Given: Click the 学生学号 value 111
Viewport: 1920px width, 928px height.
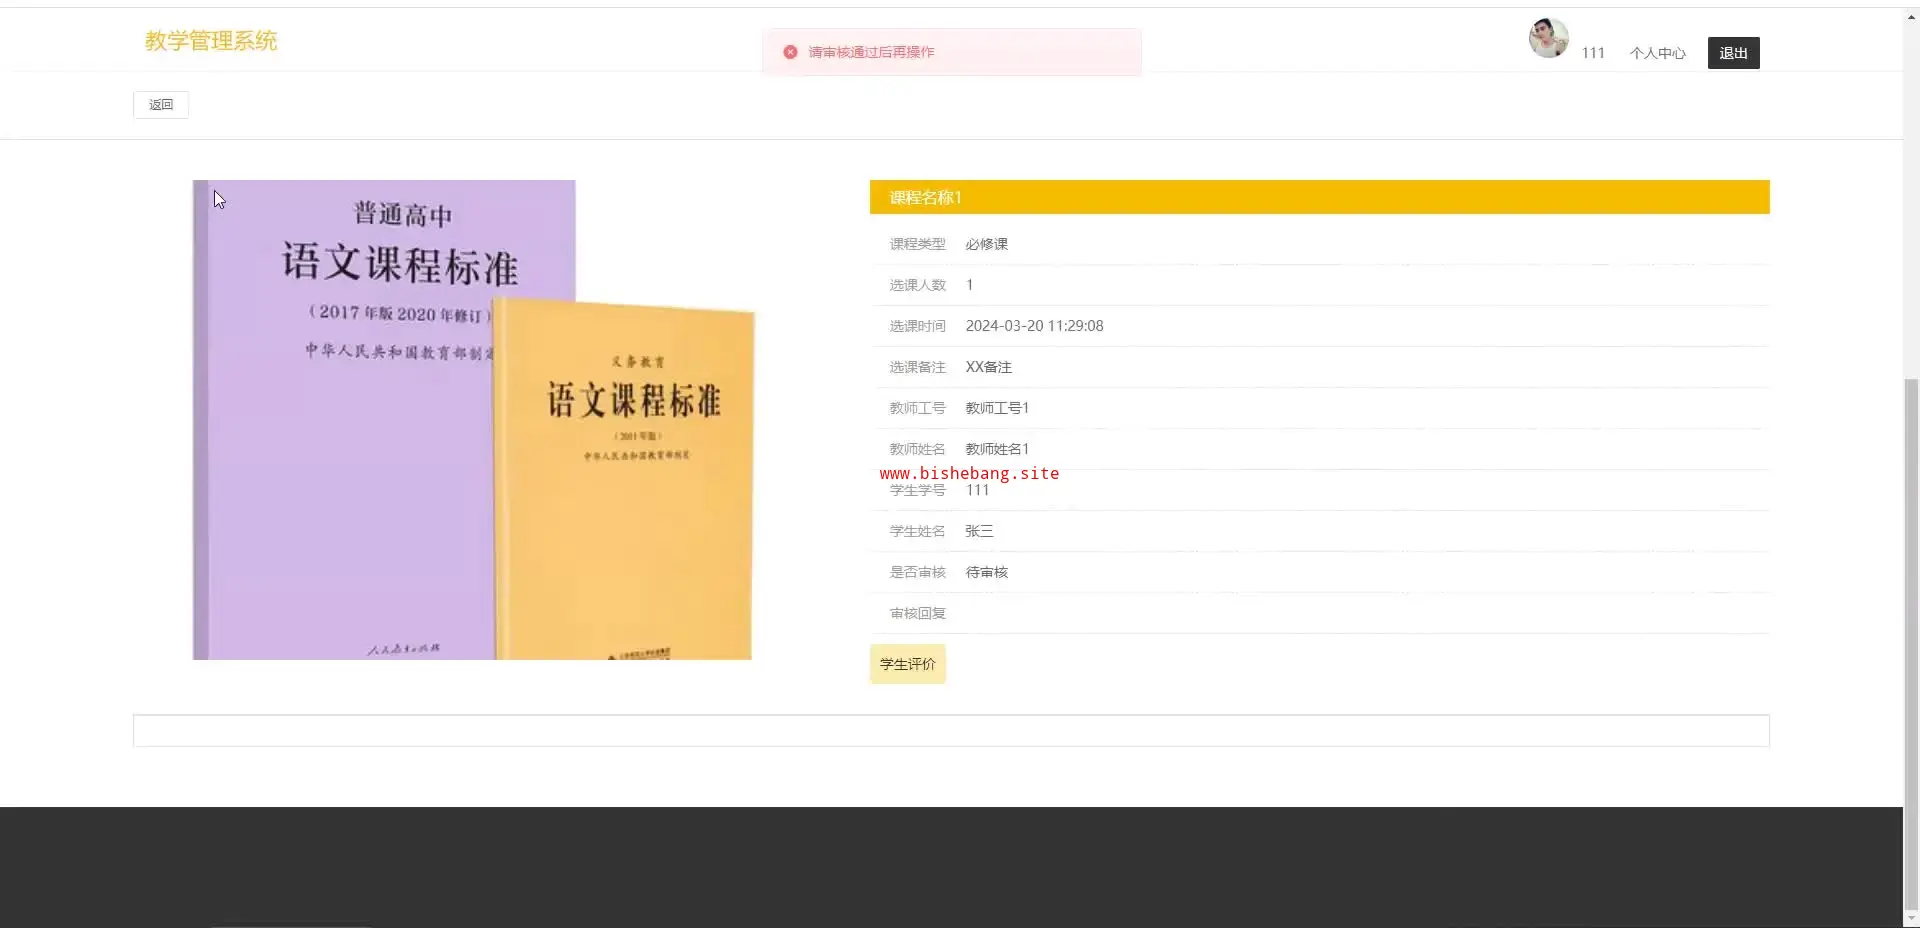Looking at the screenshot, I should point(977,490).
